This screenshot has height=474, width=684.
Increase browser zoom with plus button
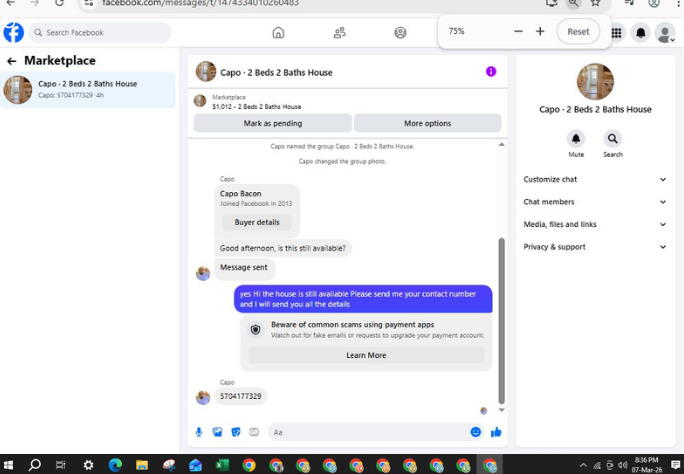tap(540, 31)
